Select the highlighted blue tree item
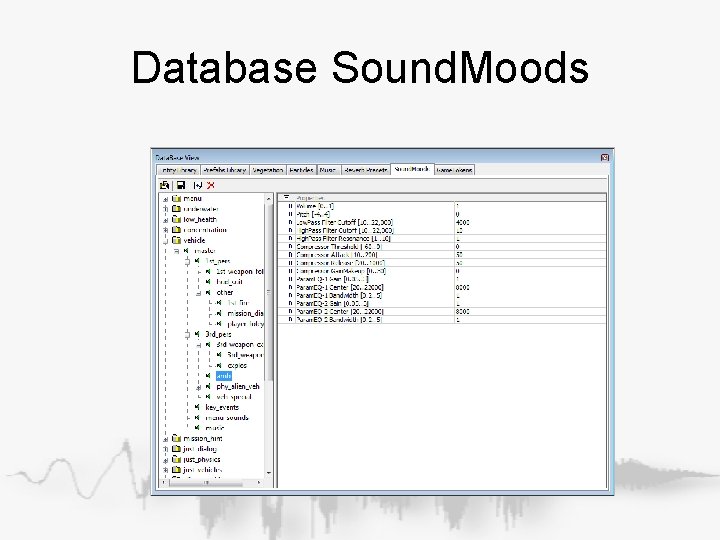The image size is (720, 540). [x=224, y=376]
